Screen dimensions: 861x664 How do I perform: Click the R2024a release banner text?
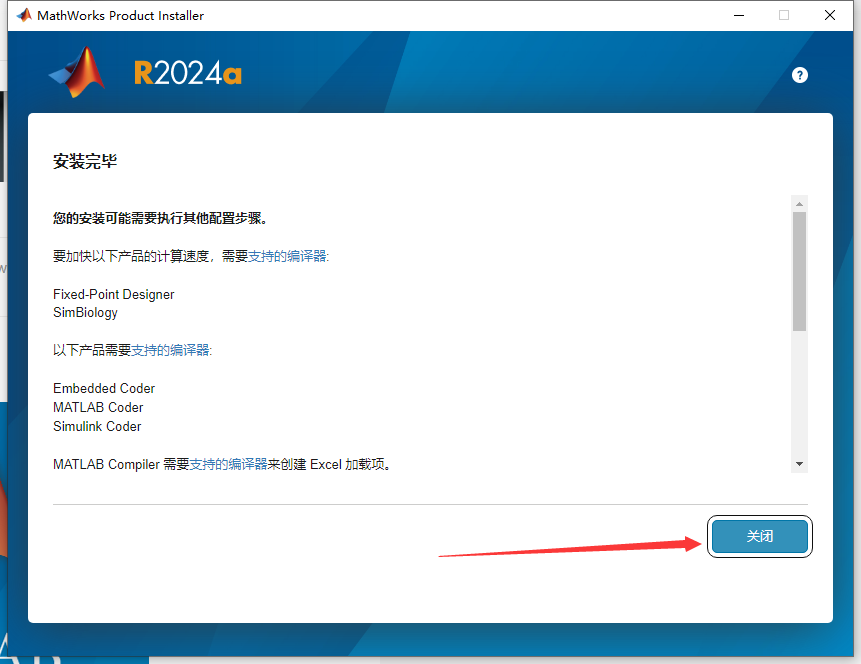pyautogui.click(x=187, y=73)
